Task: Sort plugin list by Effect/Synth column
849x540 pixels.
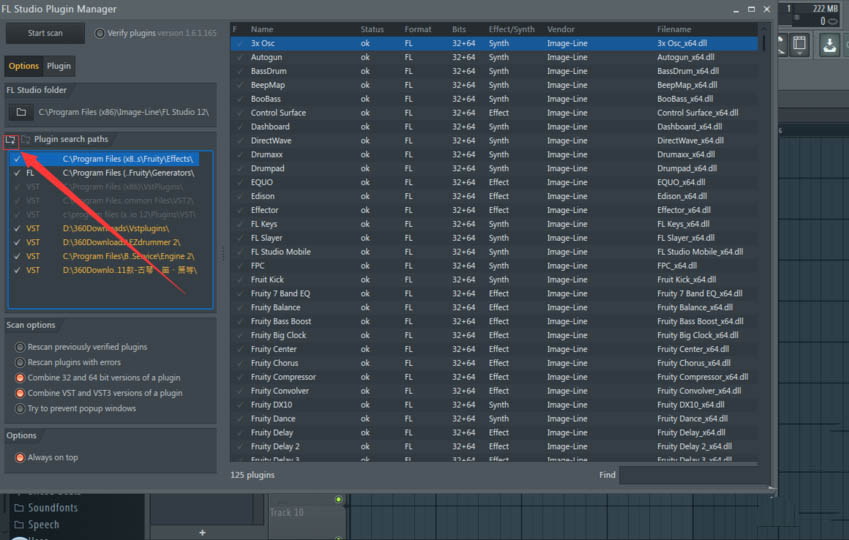Action: tap(511, 30)
